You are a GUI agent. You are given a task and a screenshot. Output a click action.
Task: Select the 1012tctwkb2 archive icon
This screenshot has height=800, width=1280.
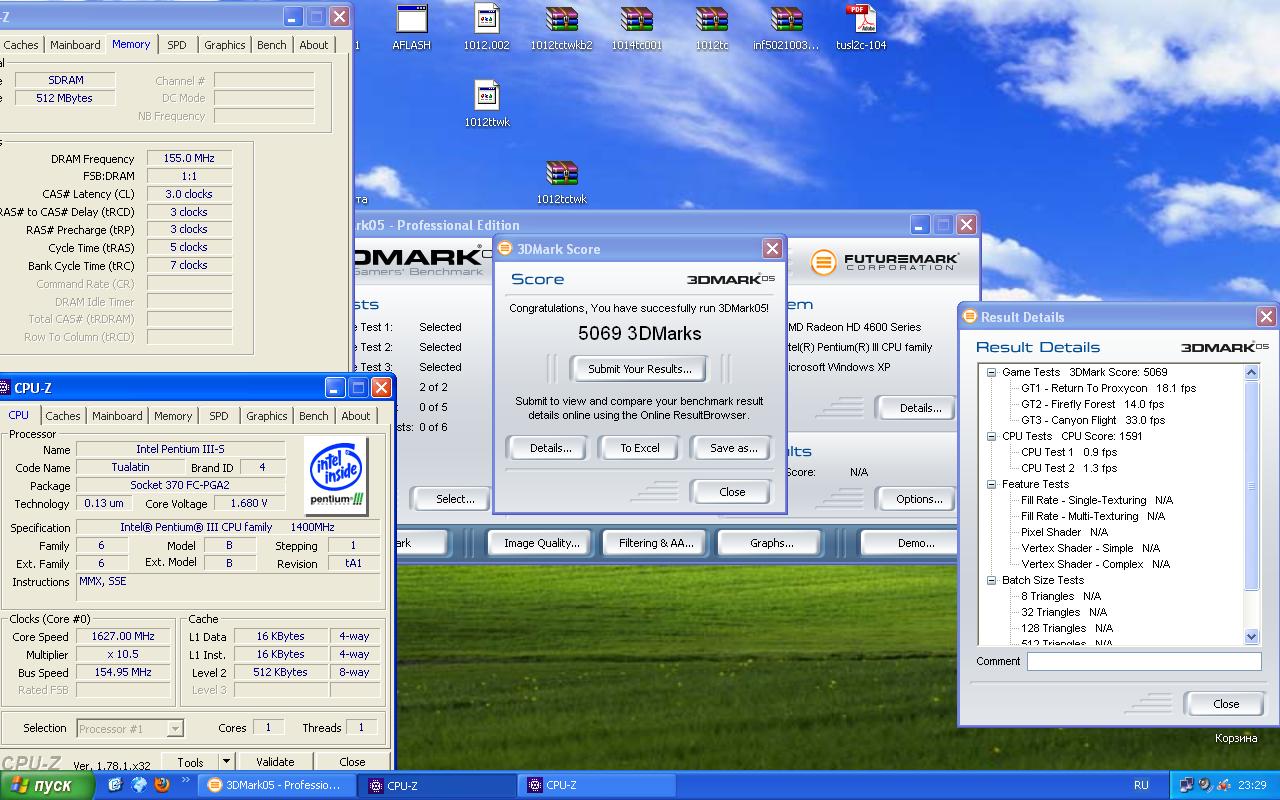pos(561,27)
